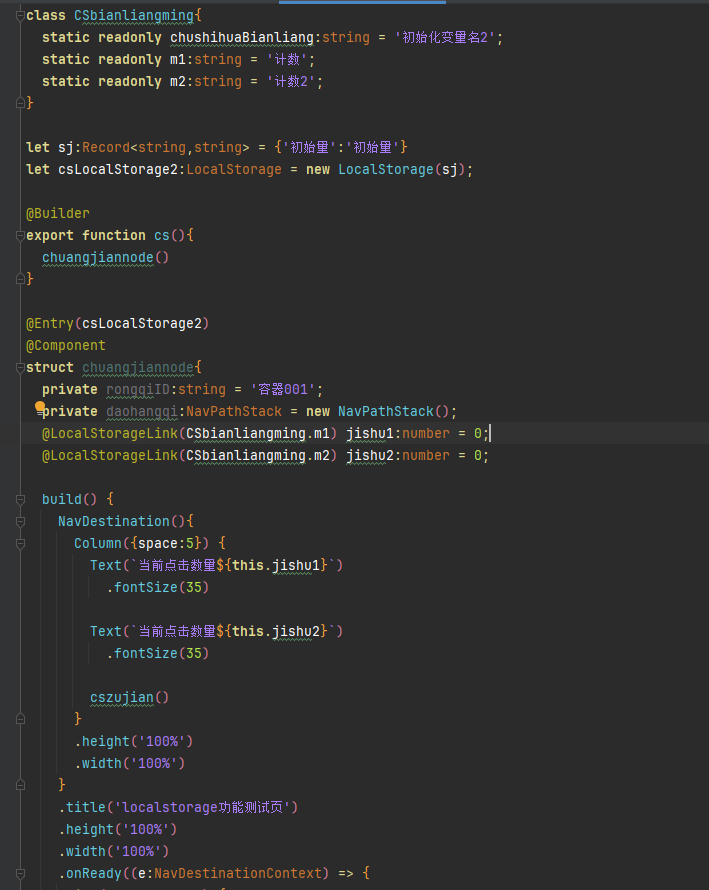Image resolution: width=709 pixels, height=890 pixels.
Task: Click the yellow lightbulb quick-fix icon
Action: click(x=40, y=408)
